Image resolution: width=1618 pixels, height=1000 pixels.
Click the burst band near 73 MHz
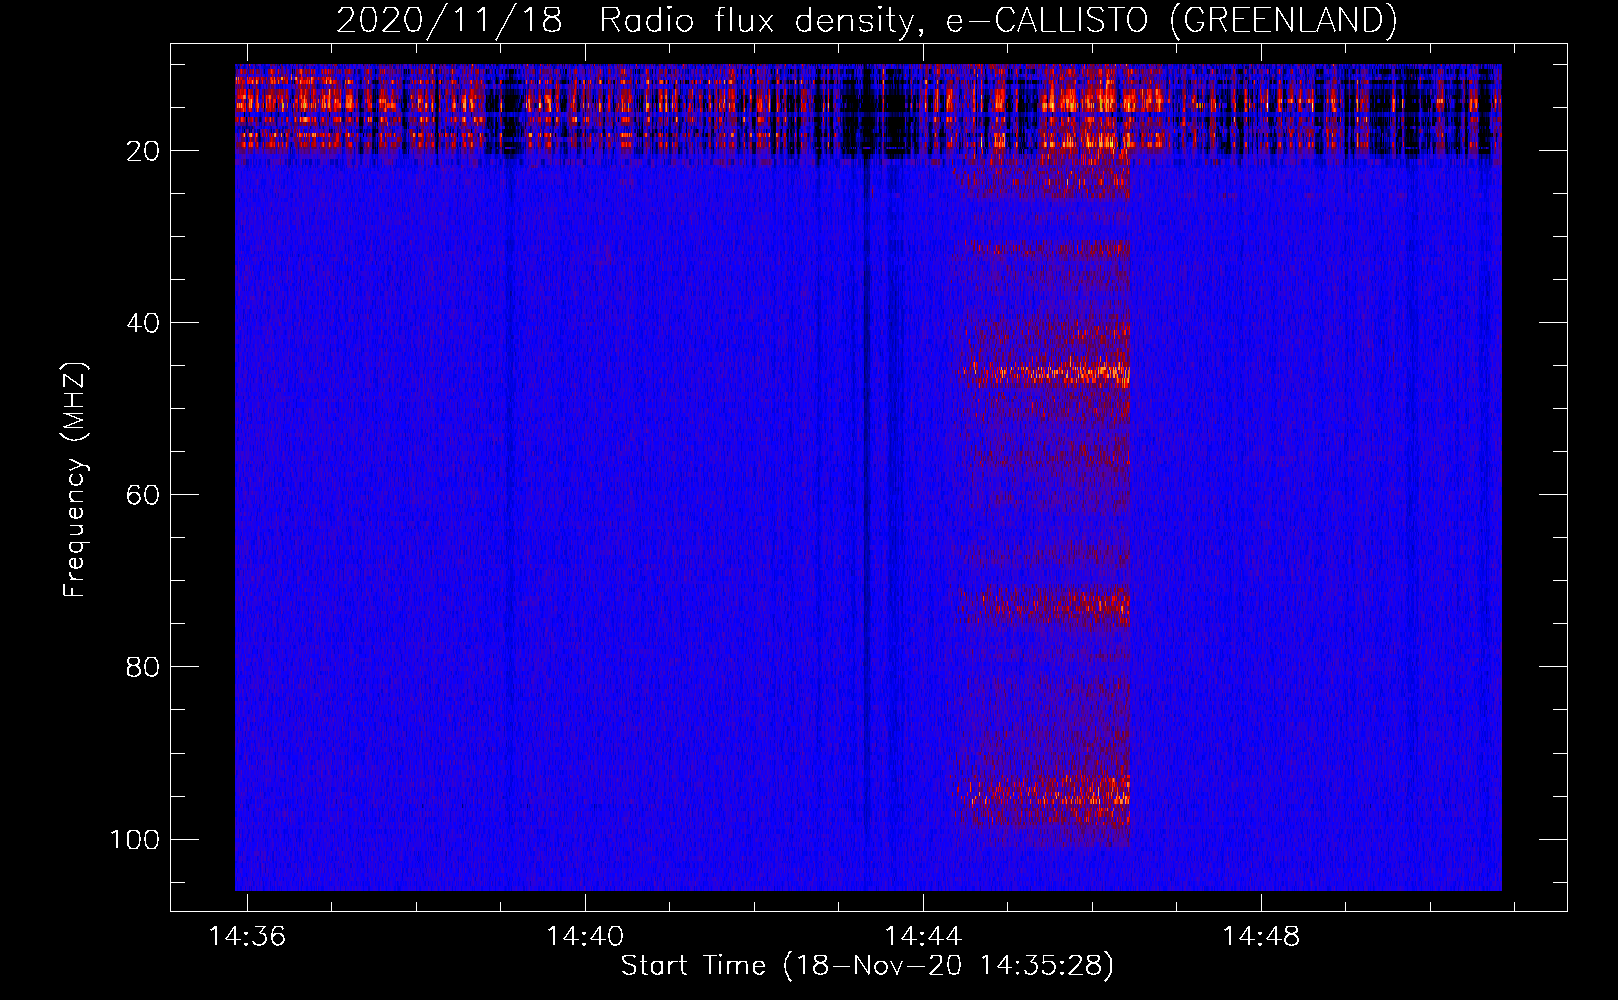coord(1044,604)
